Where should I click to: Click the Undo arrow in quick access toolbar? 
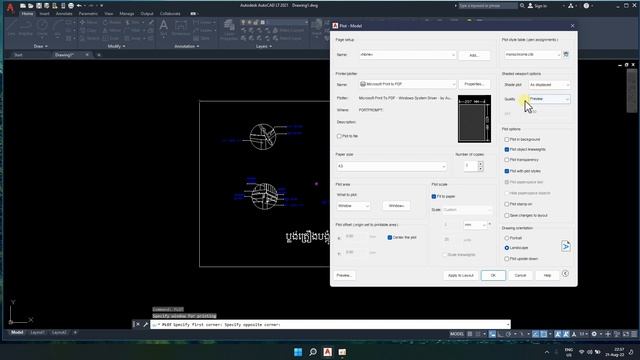click(x=80, y=6)
